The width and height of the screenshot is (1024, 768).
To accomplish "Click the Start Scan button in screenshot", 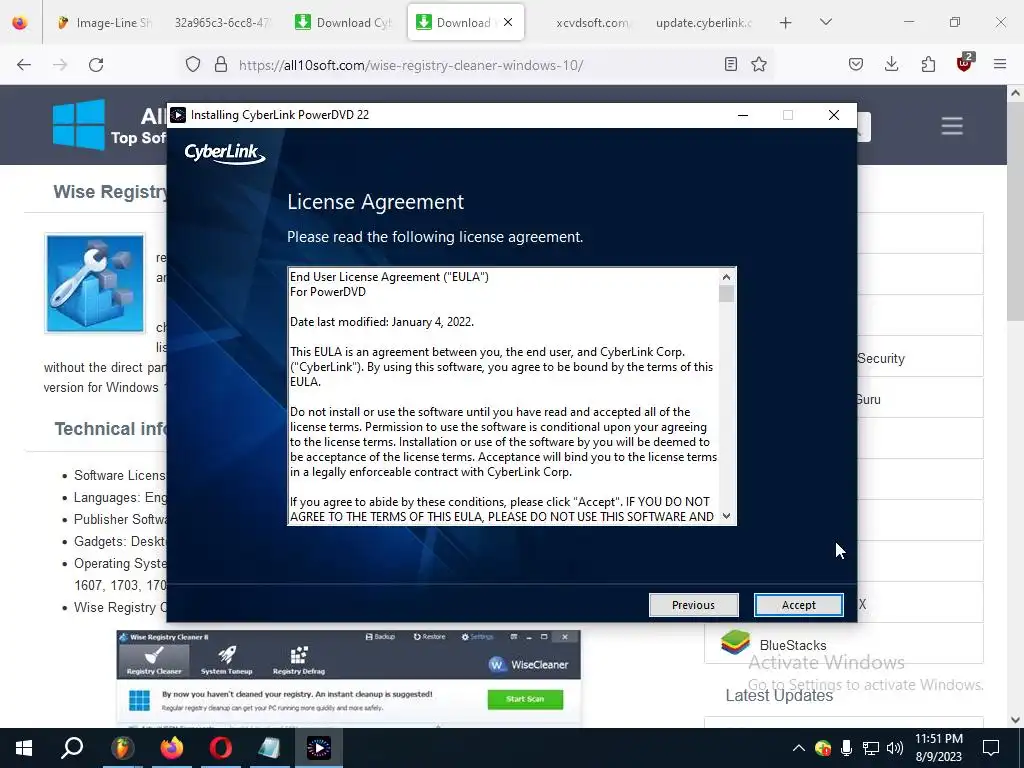I will tap(525, 699).
